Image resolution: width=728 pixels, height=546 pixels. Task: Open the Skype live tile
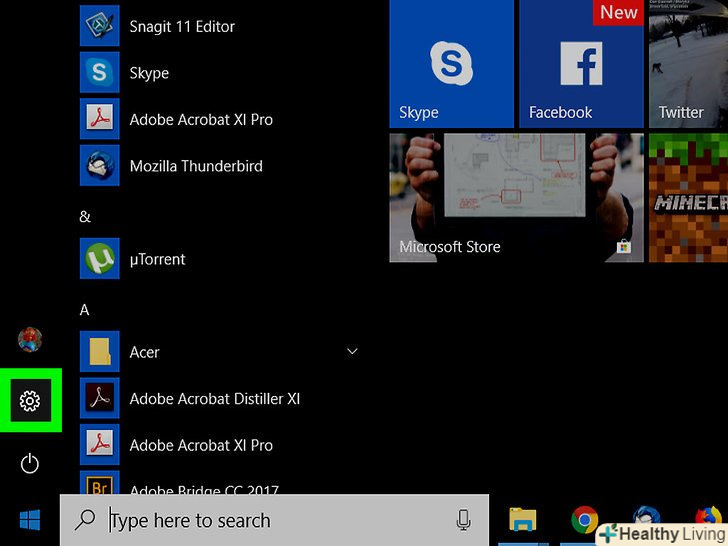point(451,64)
